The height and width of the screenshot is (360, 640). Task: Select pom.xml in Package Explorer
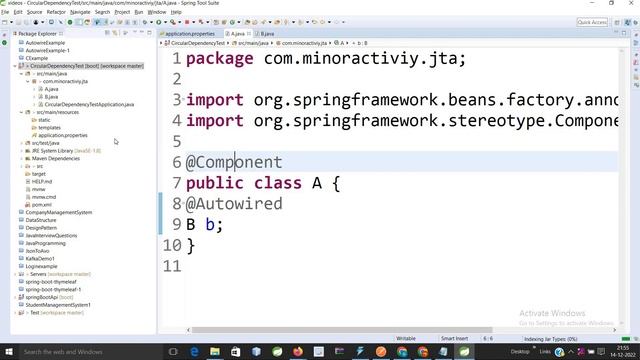[42, 205]
